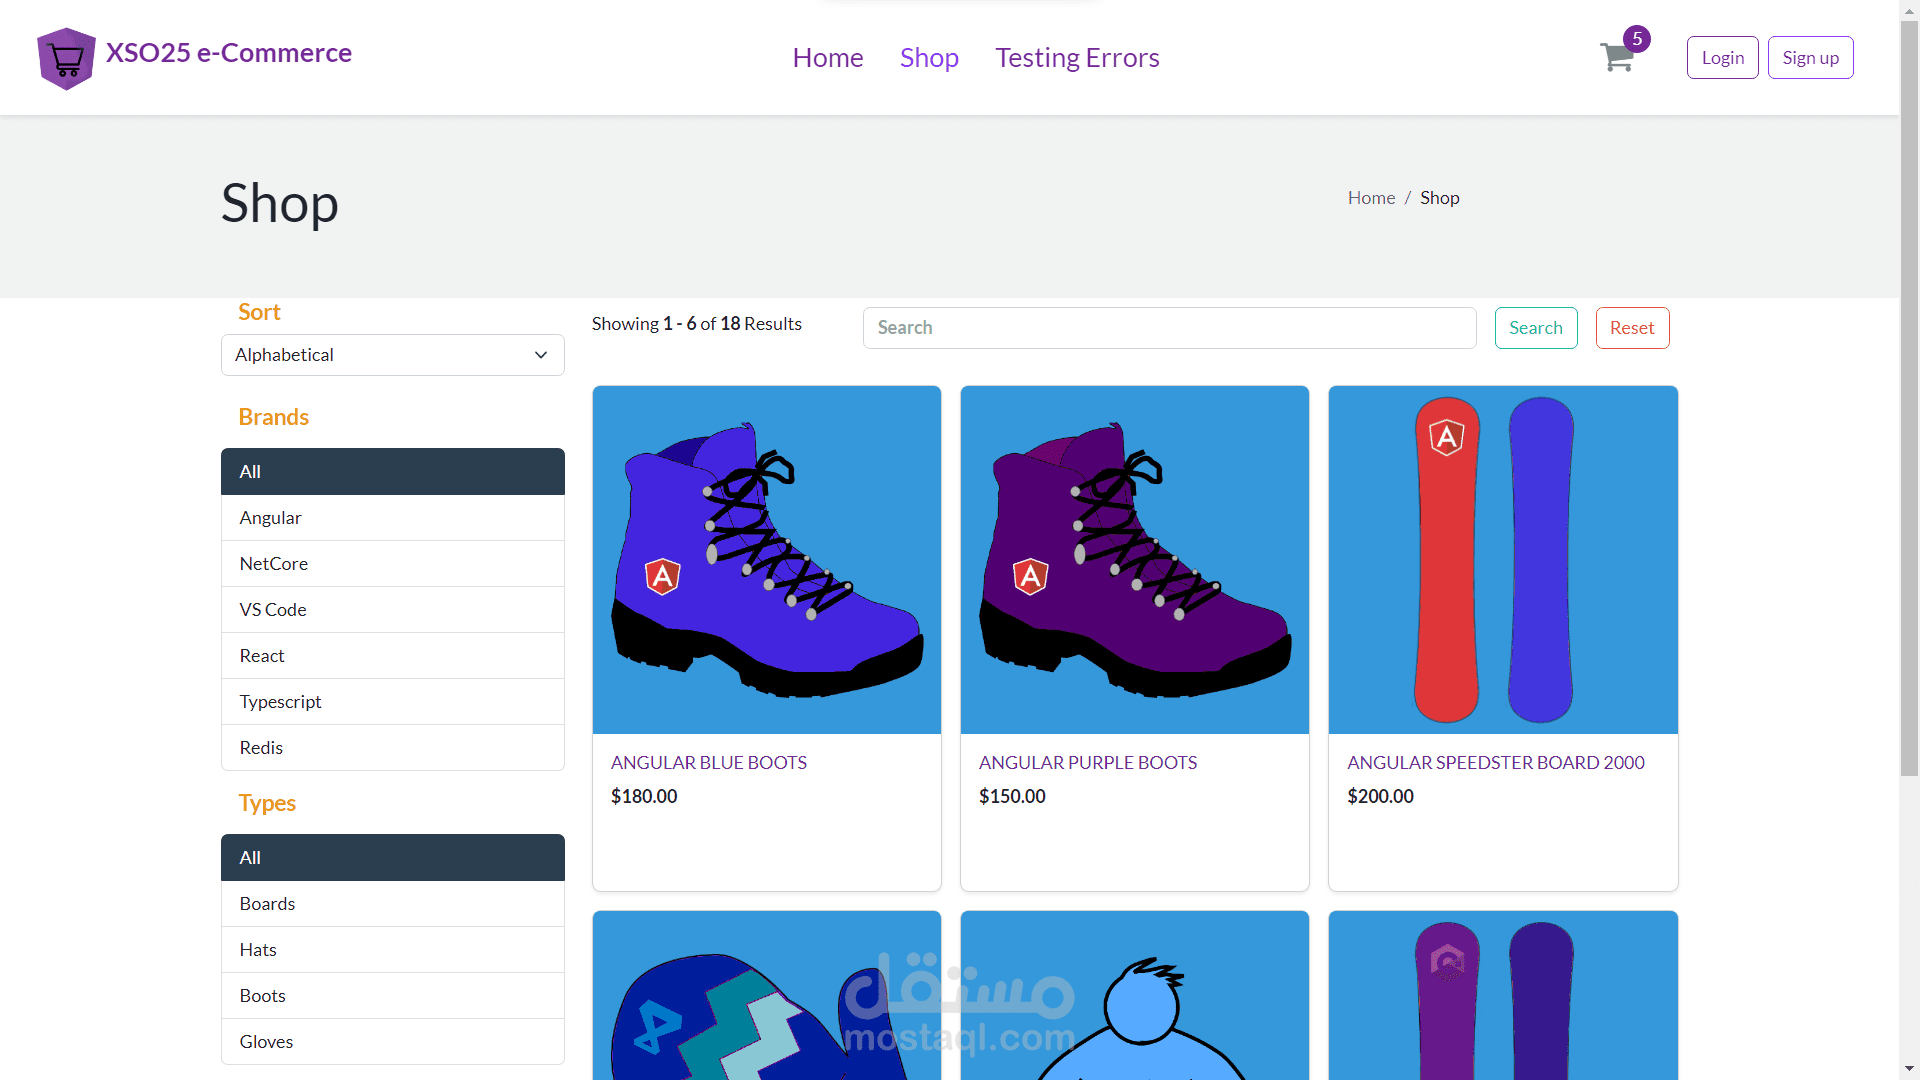Open Angular Blue Boots product image

(x=766, y=560)
